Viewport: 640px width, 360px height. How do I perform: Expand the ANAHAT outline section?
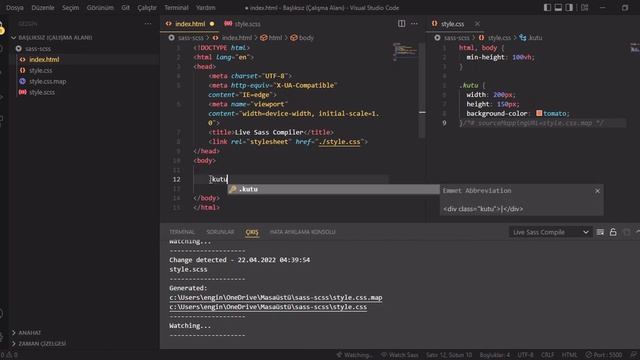(29, 333)
